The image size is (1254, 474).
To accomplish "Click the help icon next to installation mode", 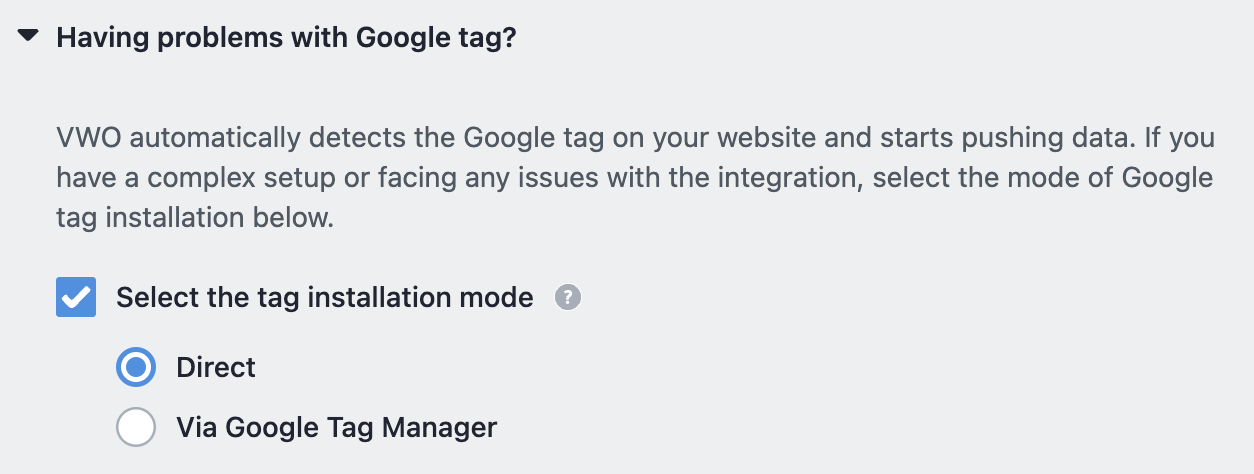I will point(568,297).
